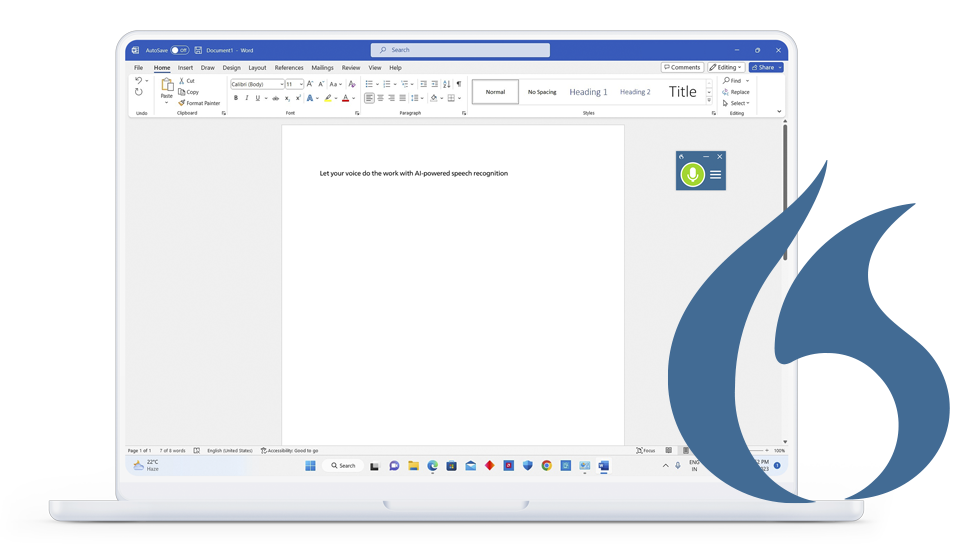Viewport: 960px width, 544px height.
Task: Apply the Heading 1 style
Action: (588, 92)
